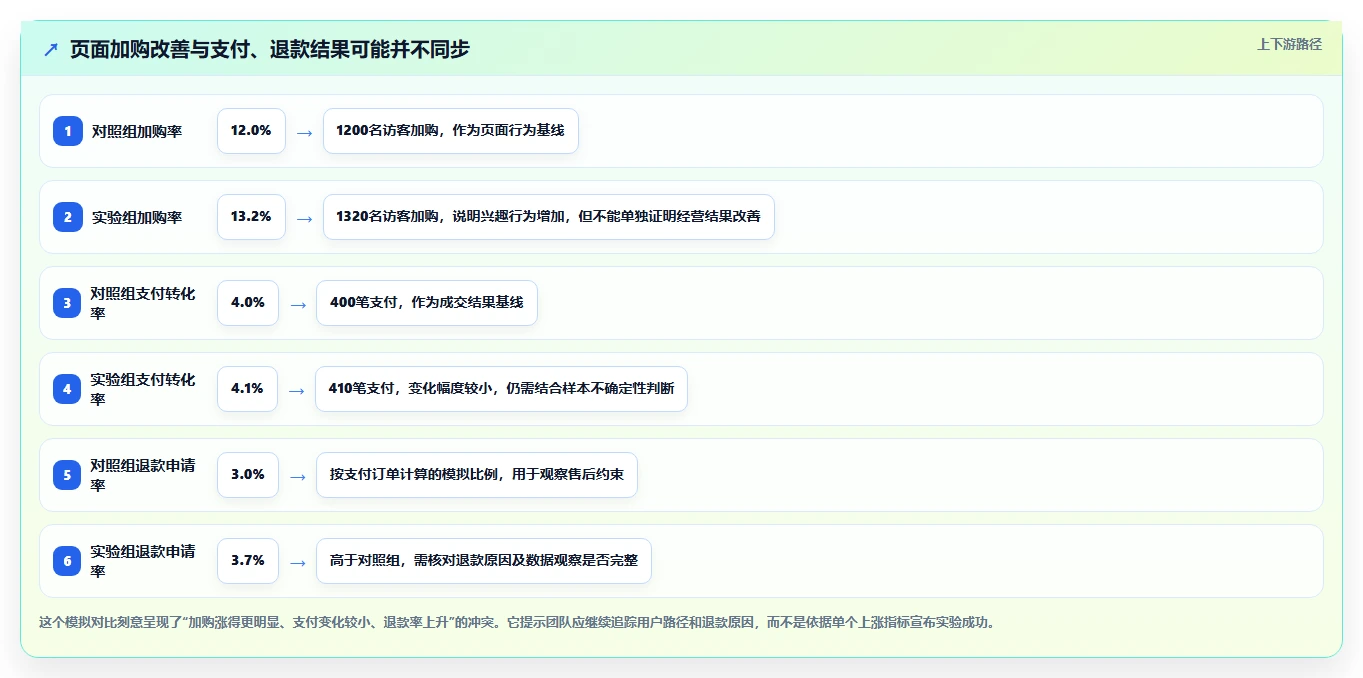Click the 对照组退款申请率 label
Screen dimensions: 1363x678
click(x=143, y=475)
